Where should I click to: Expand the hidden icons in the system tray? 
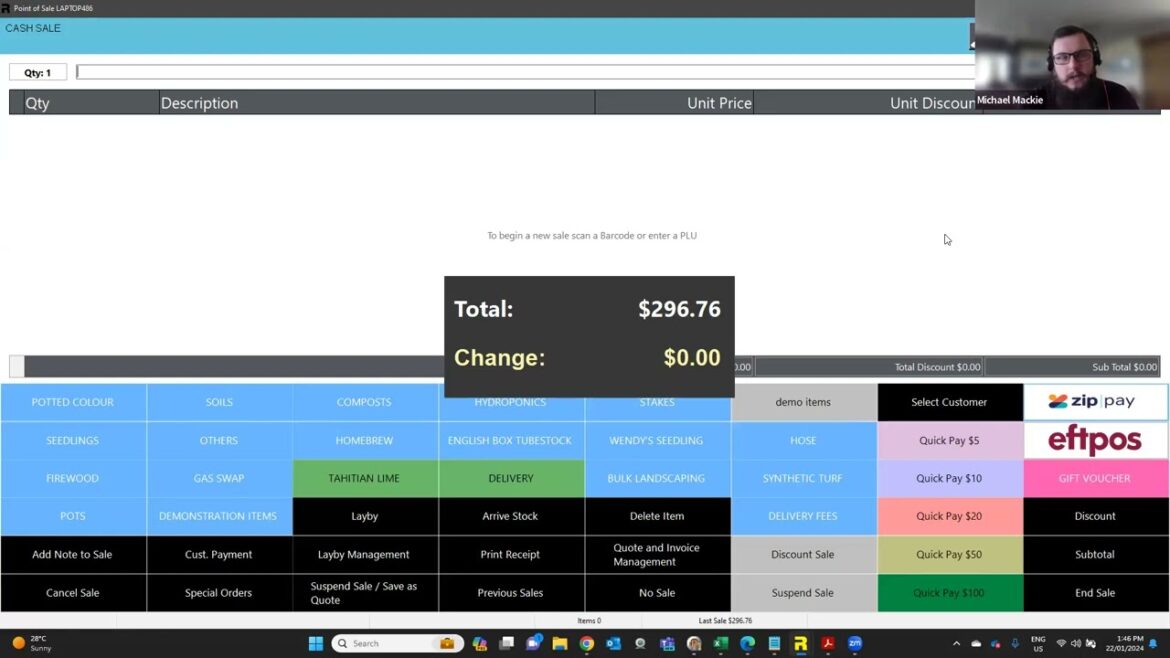957,642
